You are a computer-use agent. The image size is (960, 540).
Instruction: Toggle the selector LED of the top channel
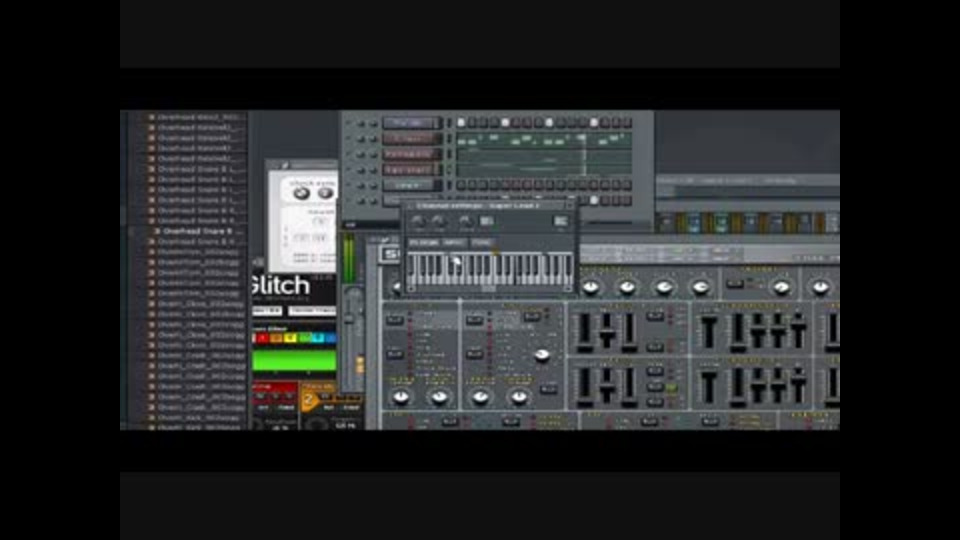(x=449, y=123)
